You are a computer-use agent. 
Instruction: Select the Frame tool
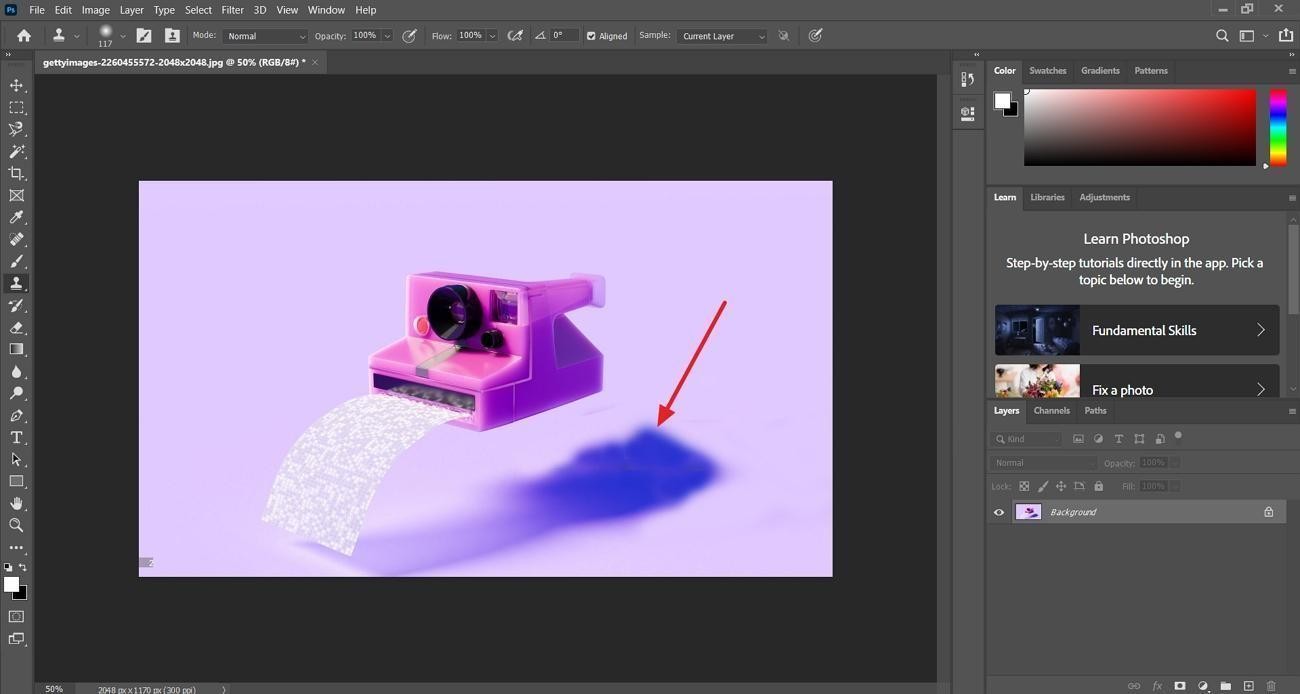coord(16,195)
